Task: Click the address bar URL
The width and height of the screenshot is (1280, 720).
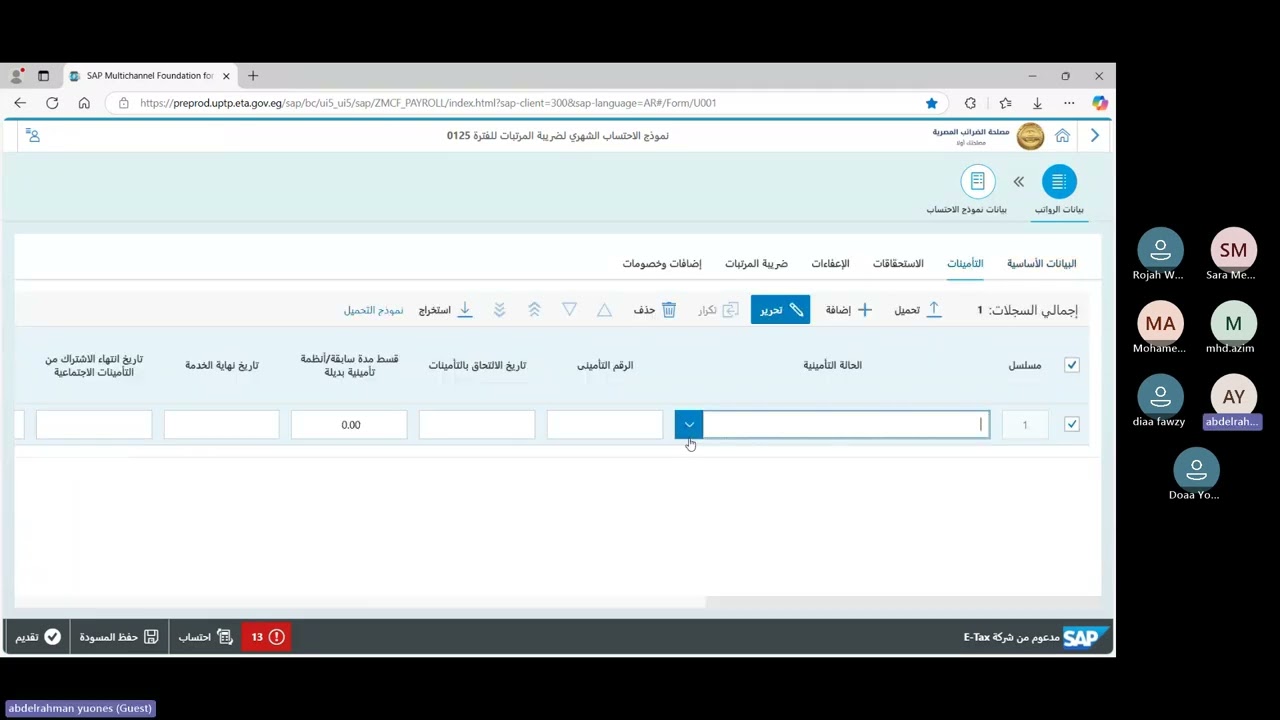Action: click(428, 103)
